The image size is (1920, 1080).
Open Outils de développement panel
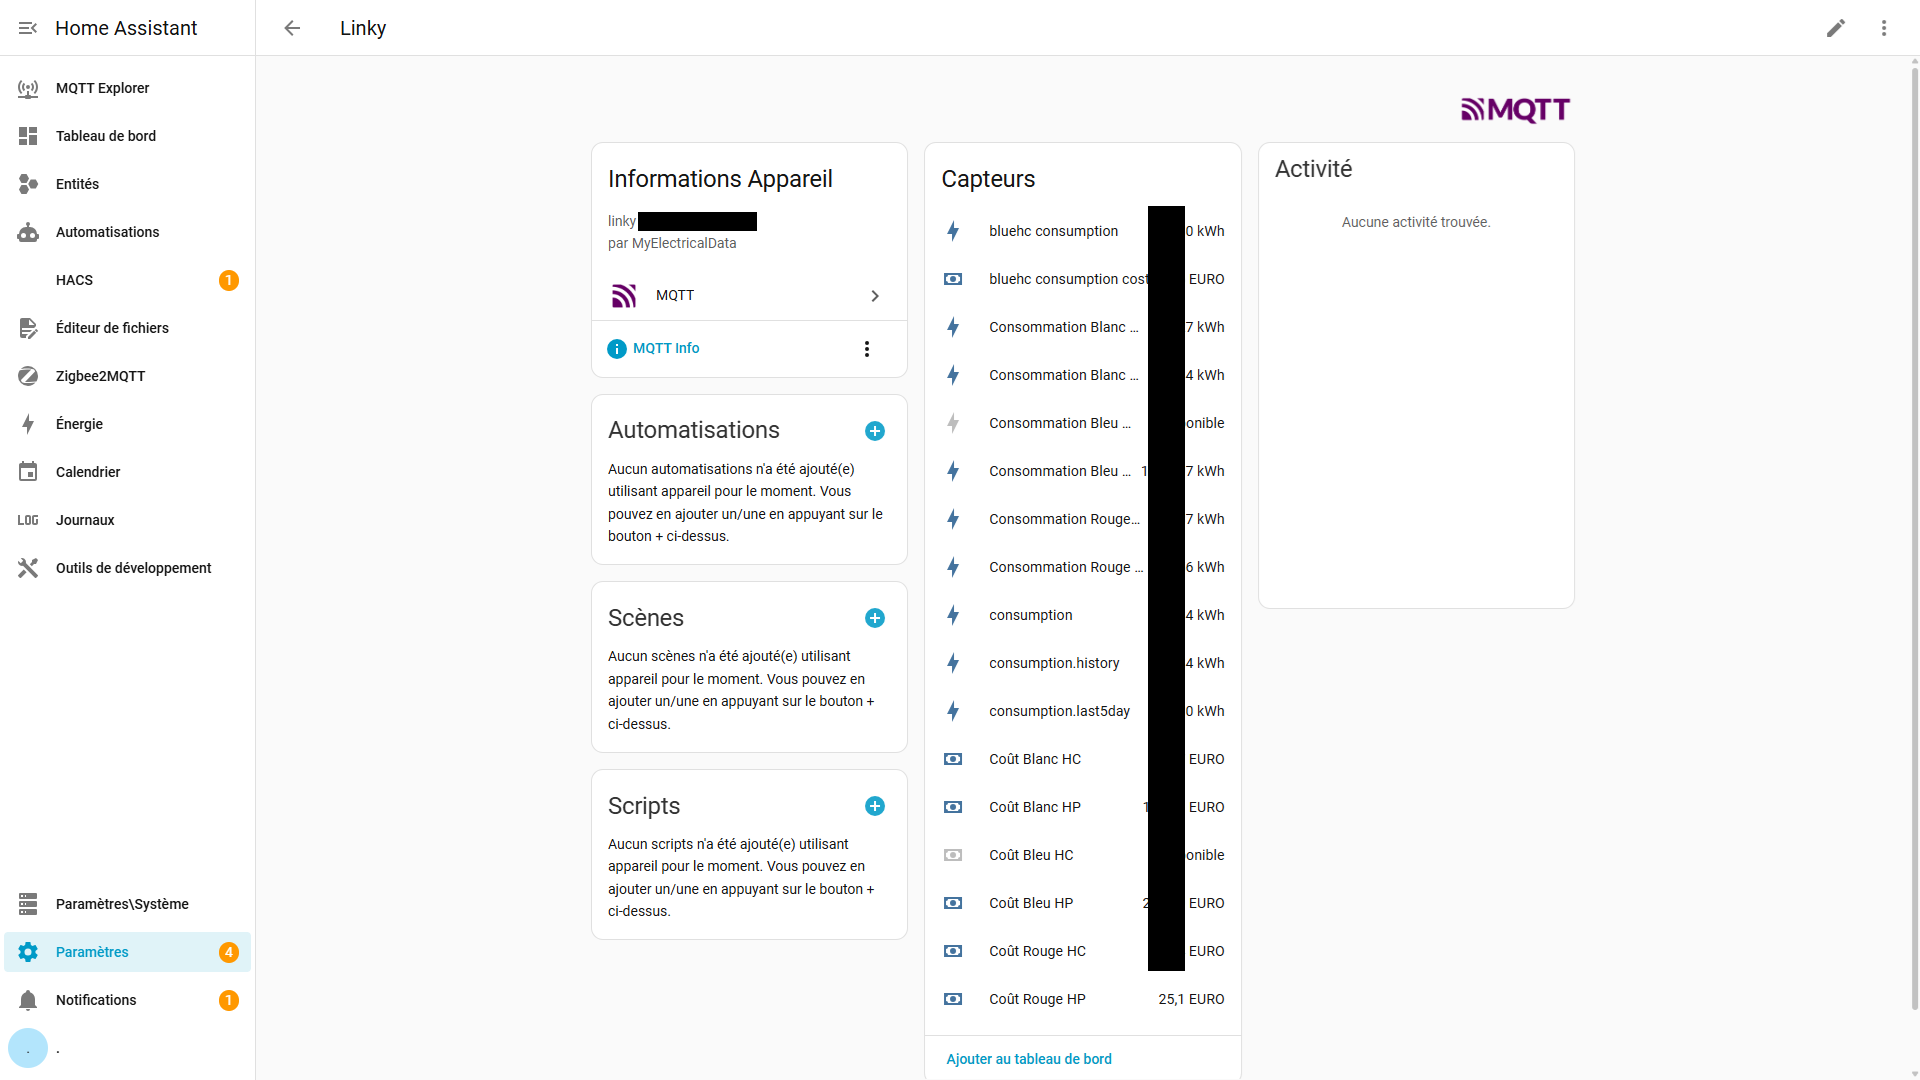click(133, 568)
